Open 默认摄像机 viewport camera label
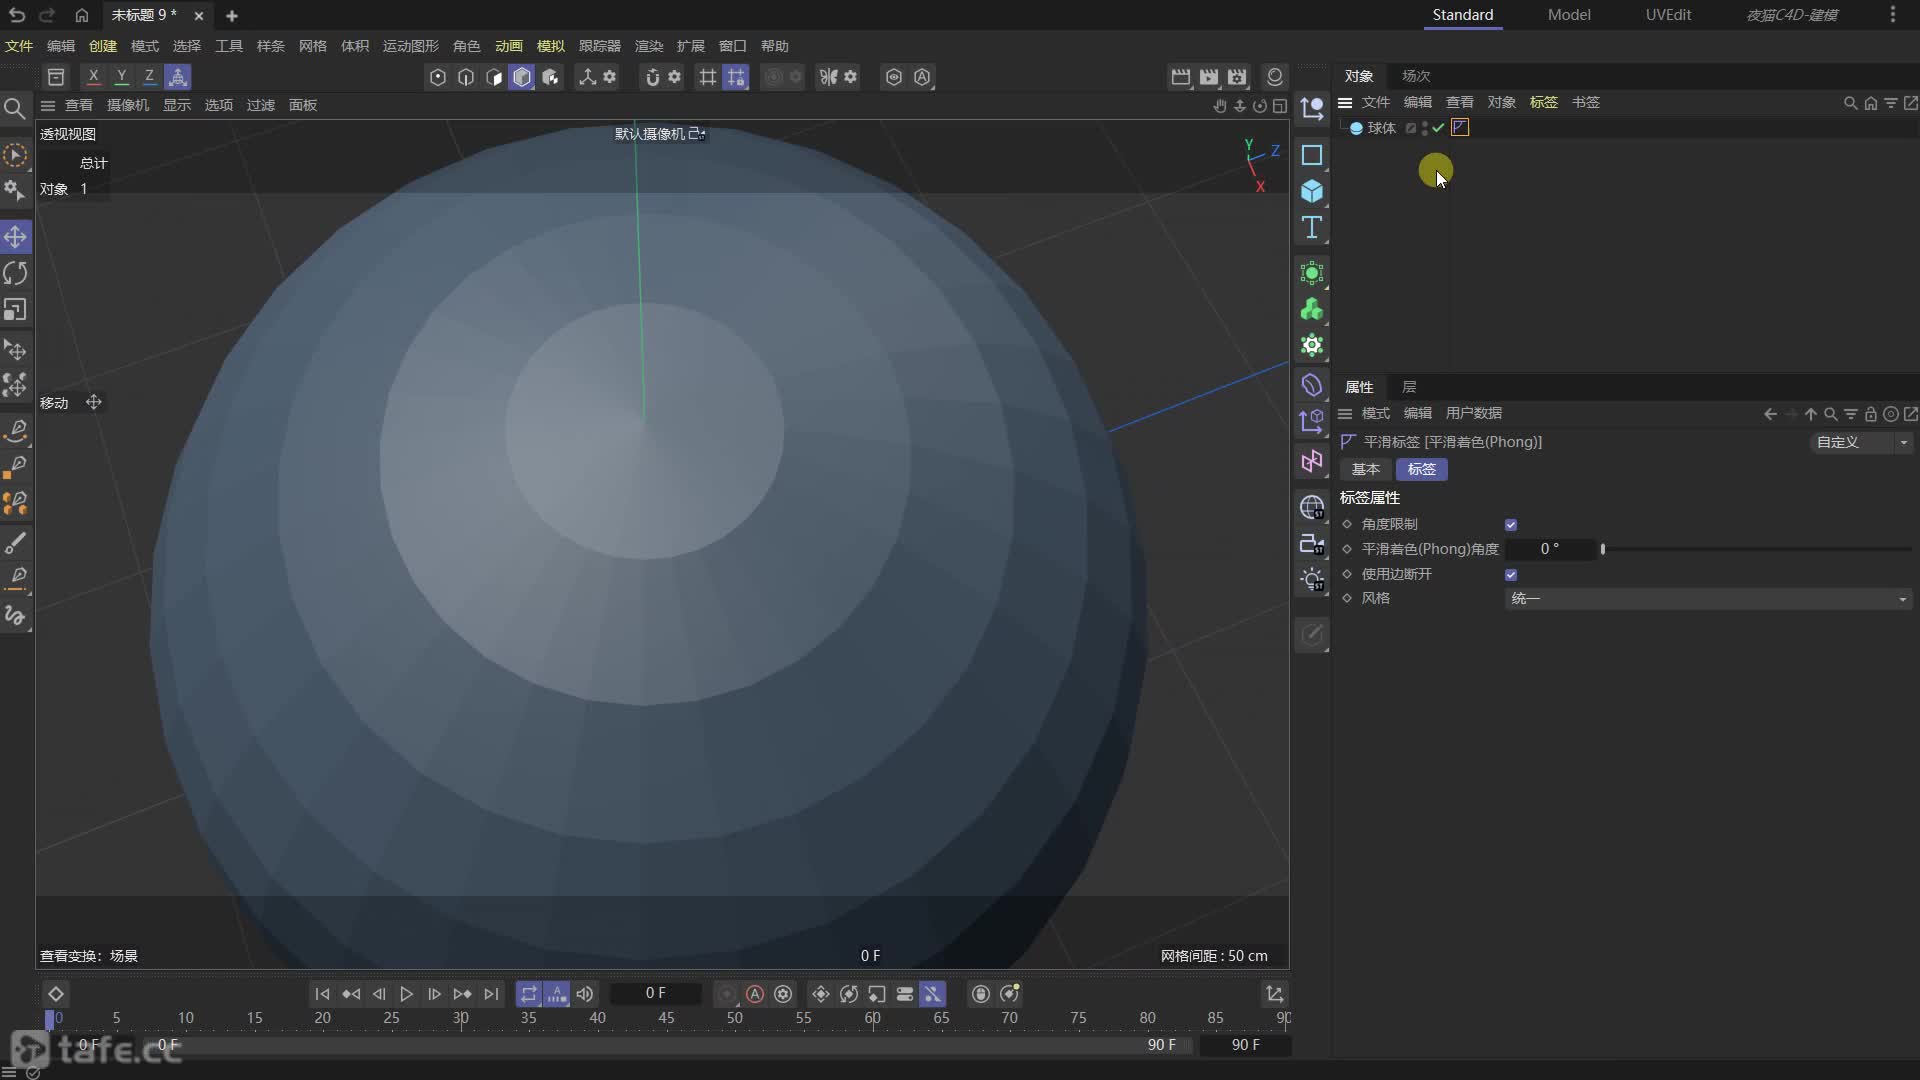This screenshot has height=1080, width=1920. 660,134
